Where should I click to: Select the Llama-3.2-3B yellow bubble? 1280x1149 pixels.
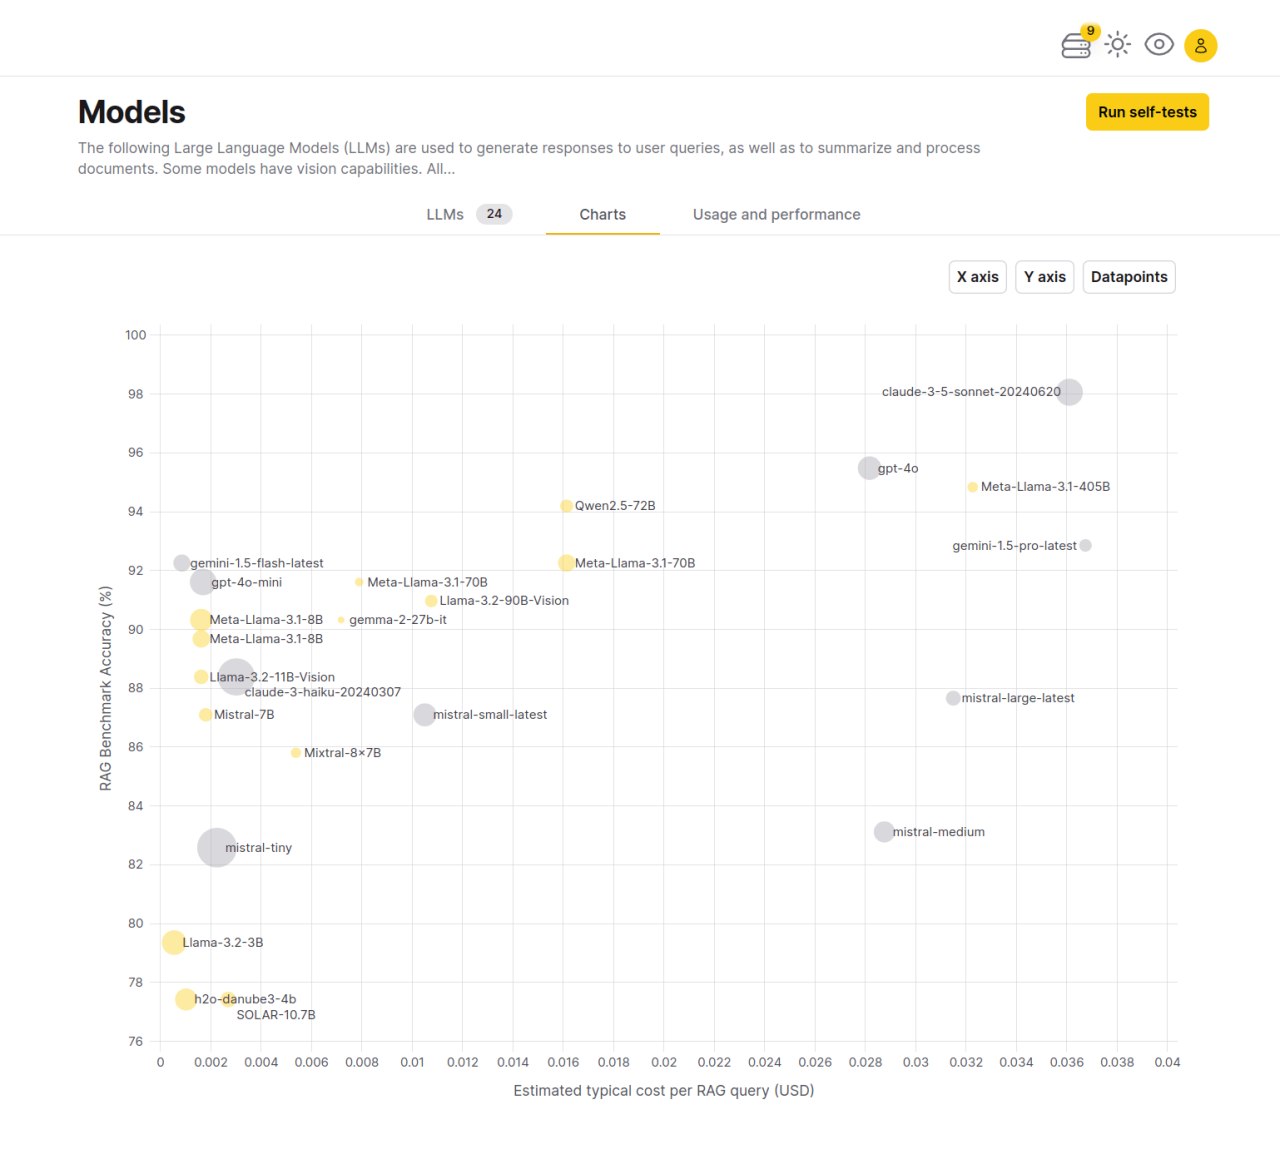click(173, 942)
